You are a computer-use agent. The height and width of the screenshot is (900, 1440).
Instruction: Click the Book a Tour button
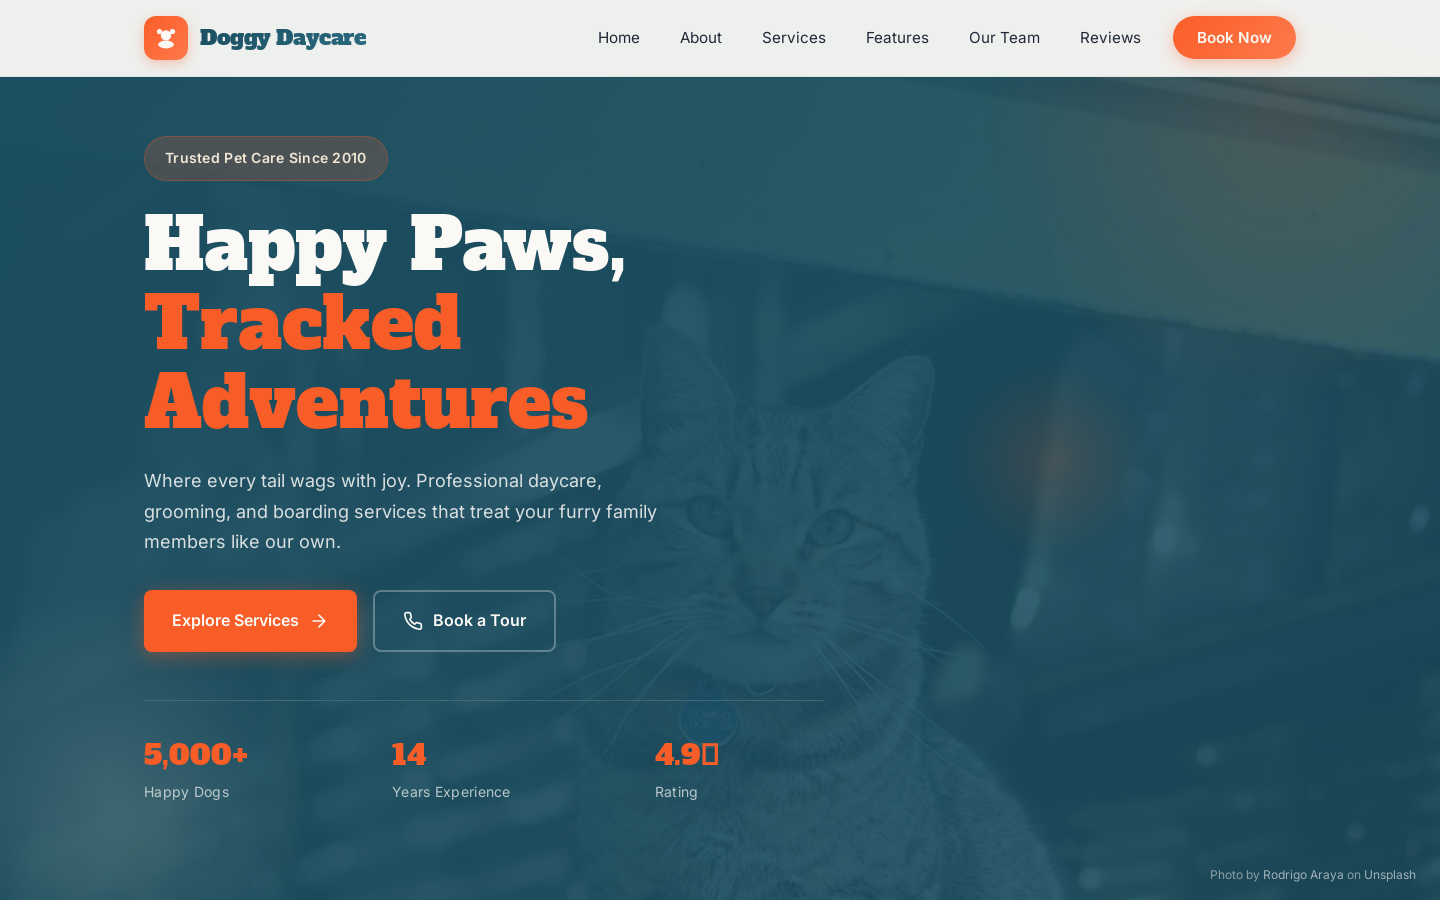tap(464, 621)
